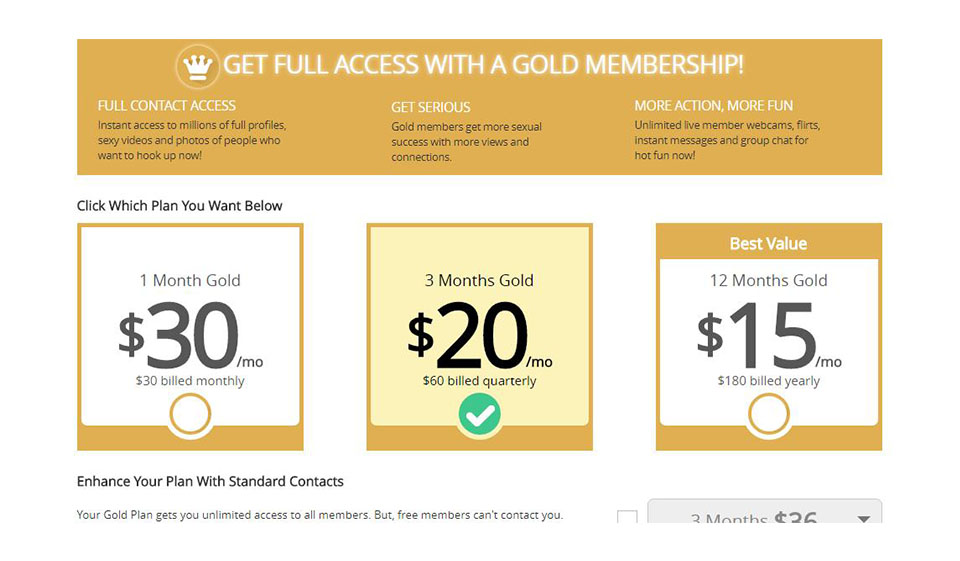Click the More Action, More Fun heading

click(714, 105)
